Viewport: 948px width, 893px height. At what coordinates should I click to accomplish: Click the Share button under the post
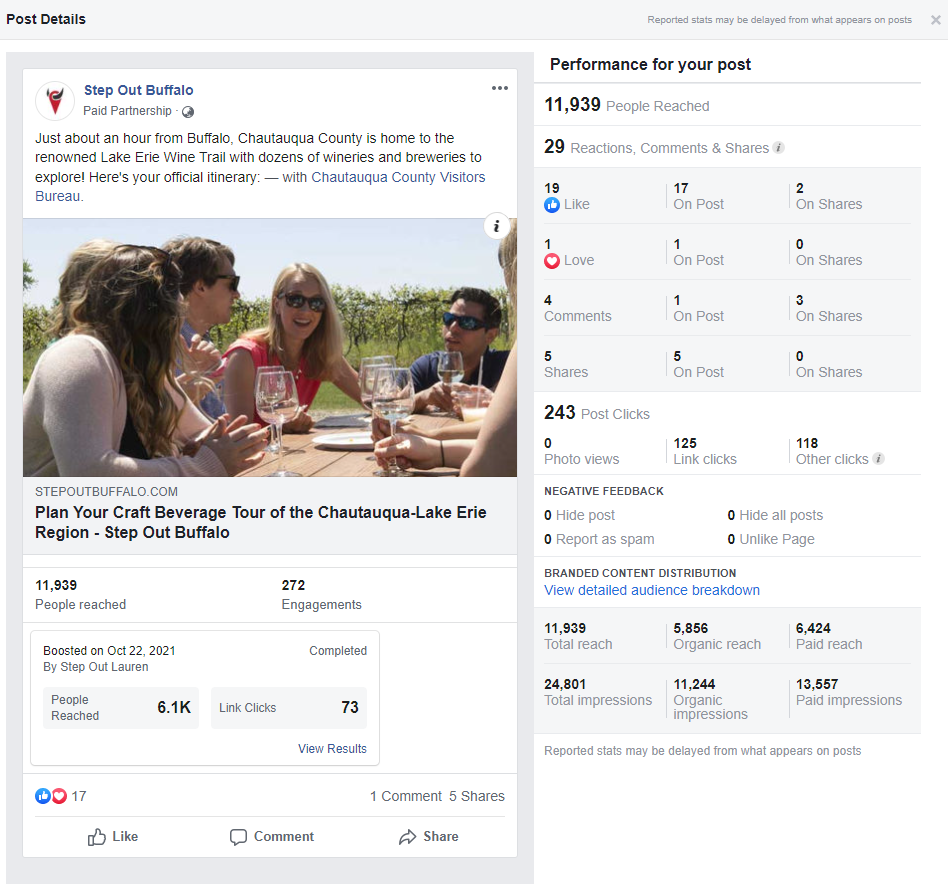pyautogui.click(x=429, y=837)
